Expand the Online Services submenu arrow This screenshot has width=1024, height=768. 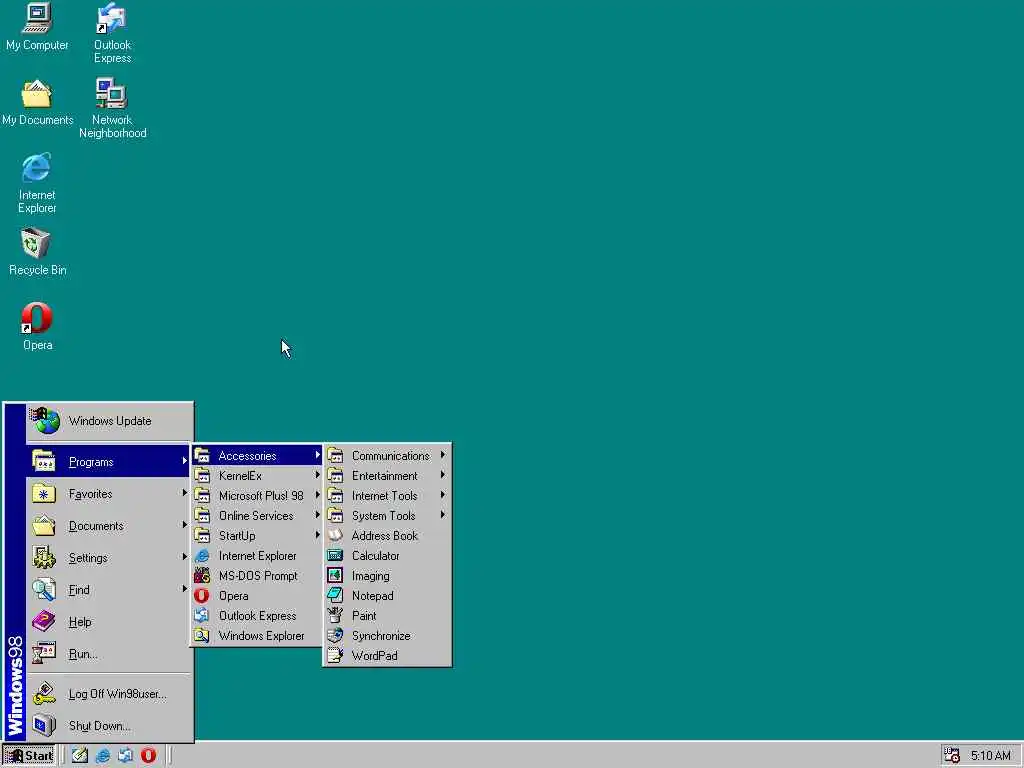(317, 515)
